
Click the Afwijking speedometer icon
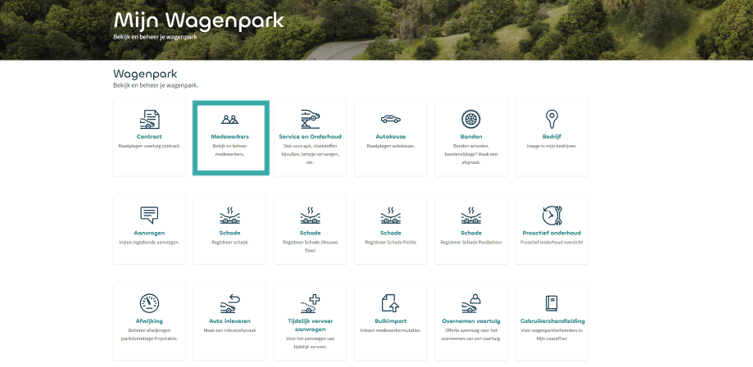tap(149, 303)
